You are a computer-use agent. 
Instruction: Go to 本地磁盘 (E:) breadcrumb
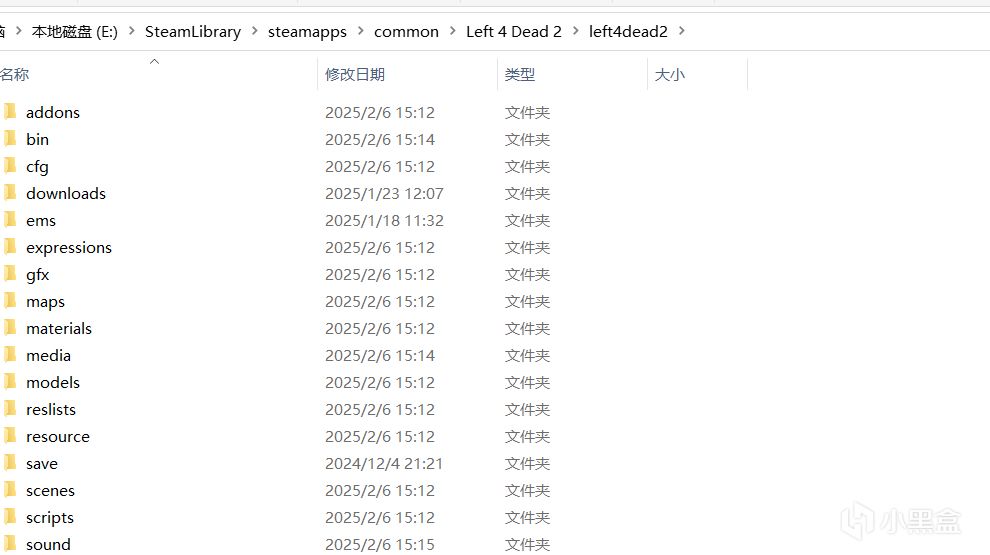(x=75, y=32)
